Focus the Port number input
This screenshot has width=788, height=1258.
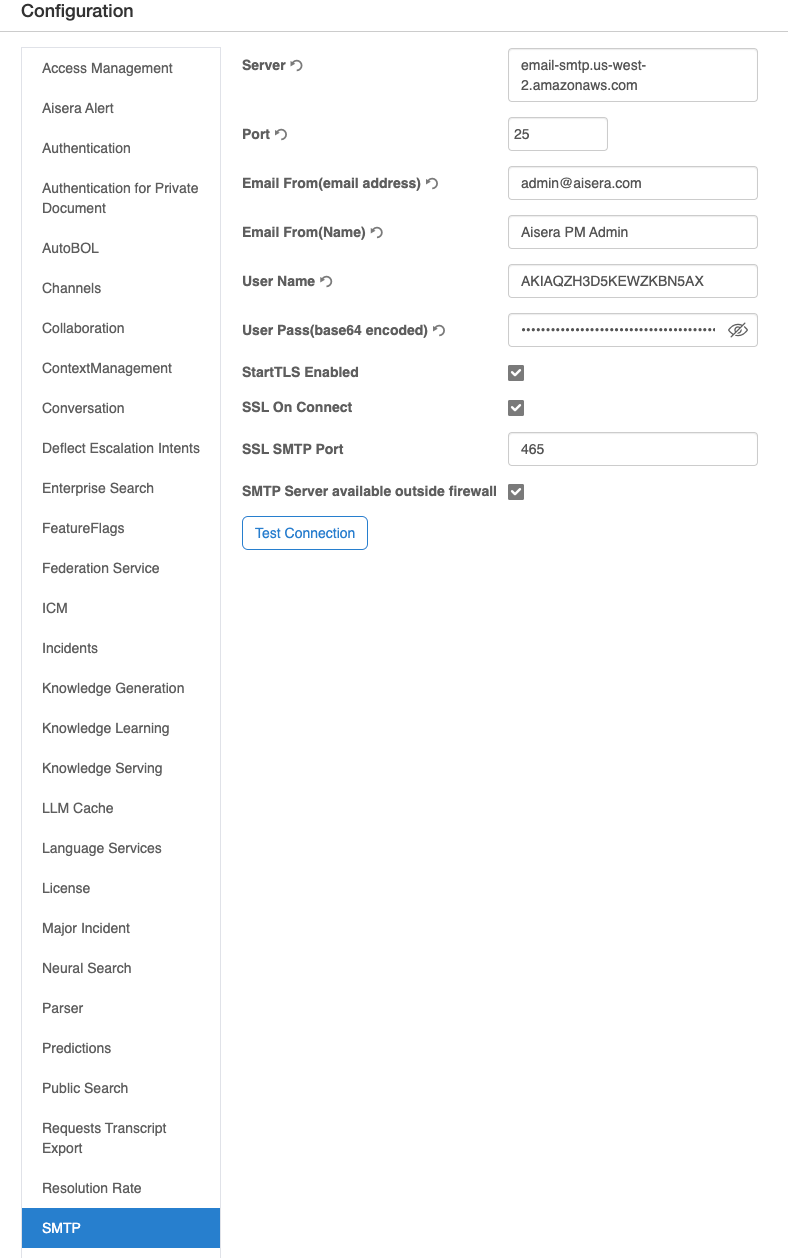coord(557,134)
